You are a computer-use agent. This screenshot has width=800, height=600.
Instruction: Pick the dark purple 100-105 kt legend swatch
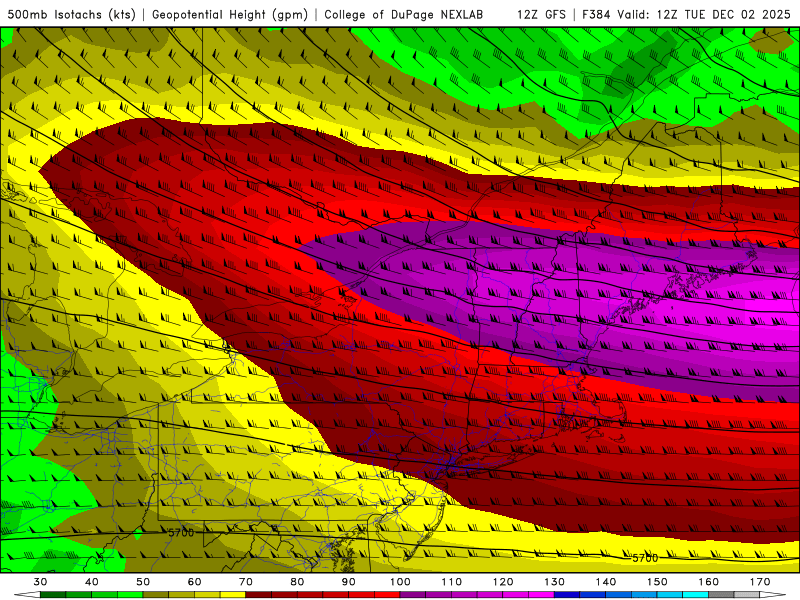click(x=413, y=595)
